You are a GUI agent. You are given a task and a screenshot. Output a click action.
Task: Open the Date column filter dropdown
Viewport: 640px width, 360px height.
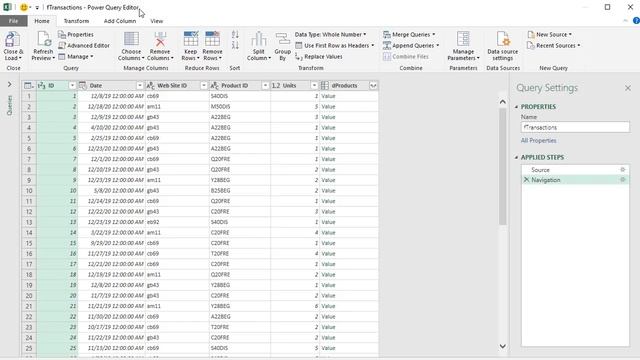140,85
